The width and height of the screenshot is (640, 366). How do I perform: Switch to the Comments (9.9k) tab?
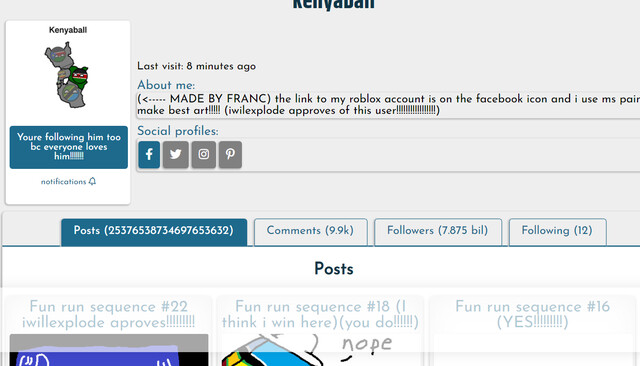pos(310,232)
